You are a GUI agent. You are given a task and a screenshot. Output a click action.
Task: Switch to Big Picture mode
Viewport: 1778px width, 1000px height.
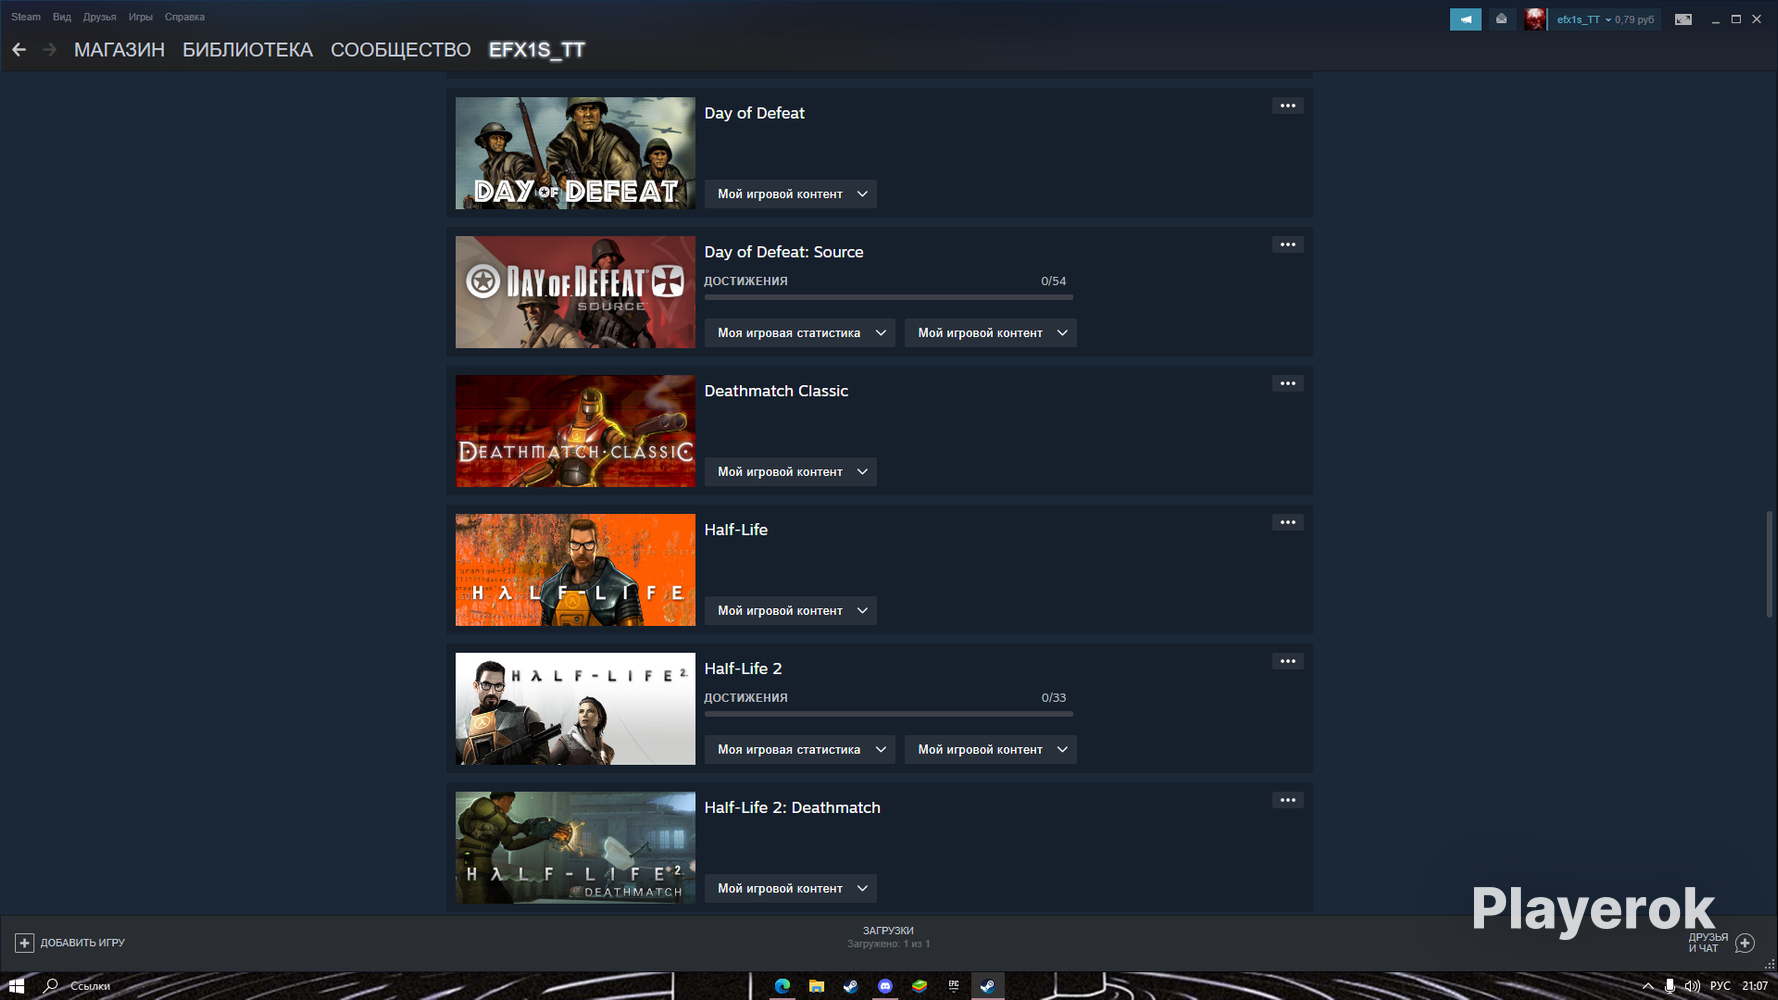tap(1683, 19)
